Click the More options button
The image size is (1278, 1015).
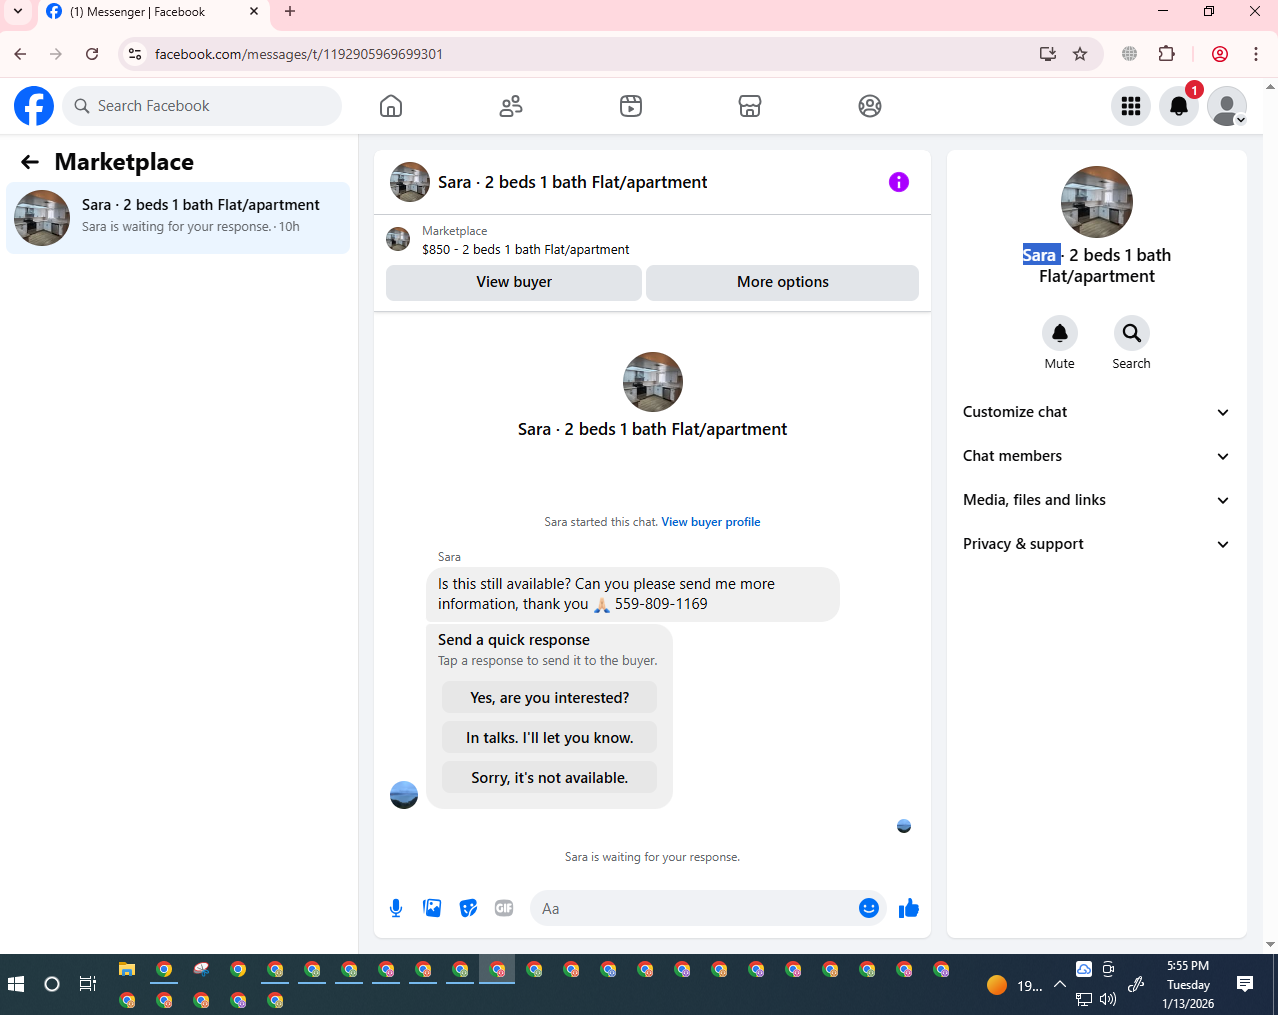click(783, 282)
